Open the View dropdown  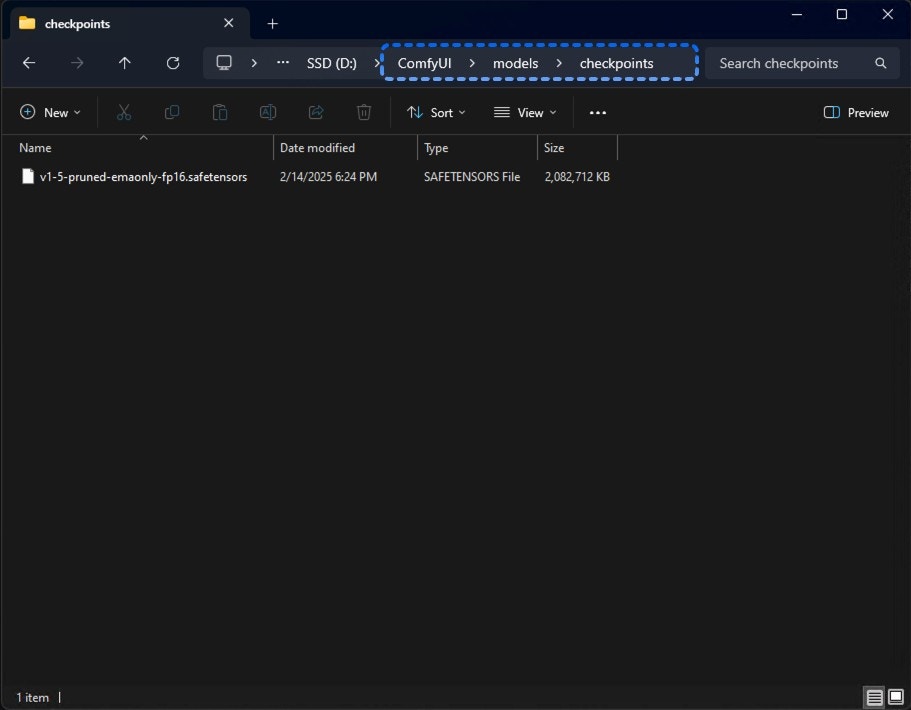524,112
